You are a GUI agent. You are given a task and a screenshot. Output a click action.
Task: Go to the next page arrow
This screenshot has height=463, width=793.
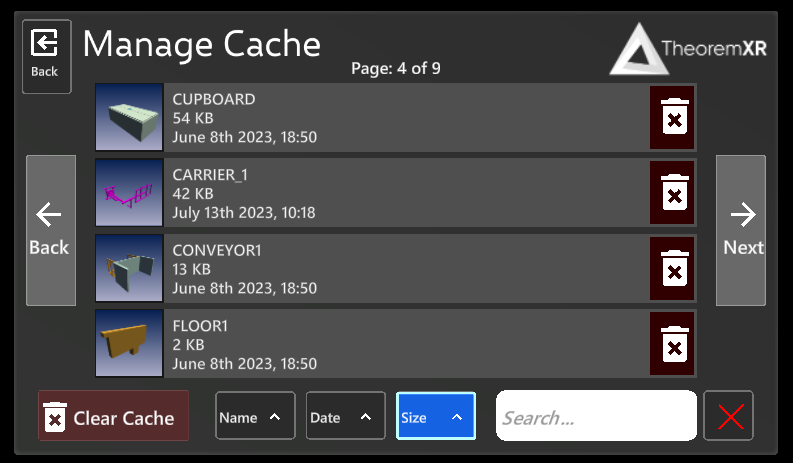coord(741,230)
